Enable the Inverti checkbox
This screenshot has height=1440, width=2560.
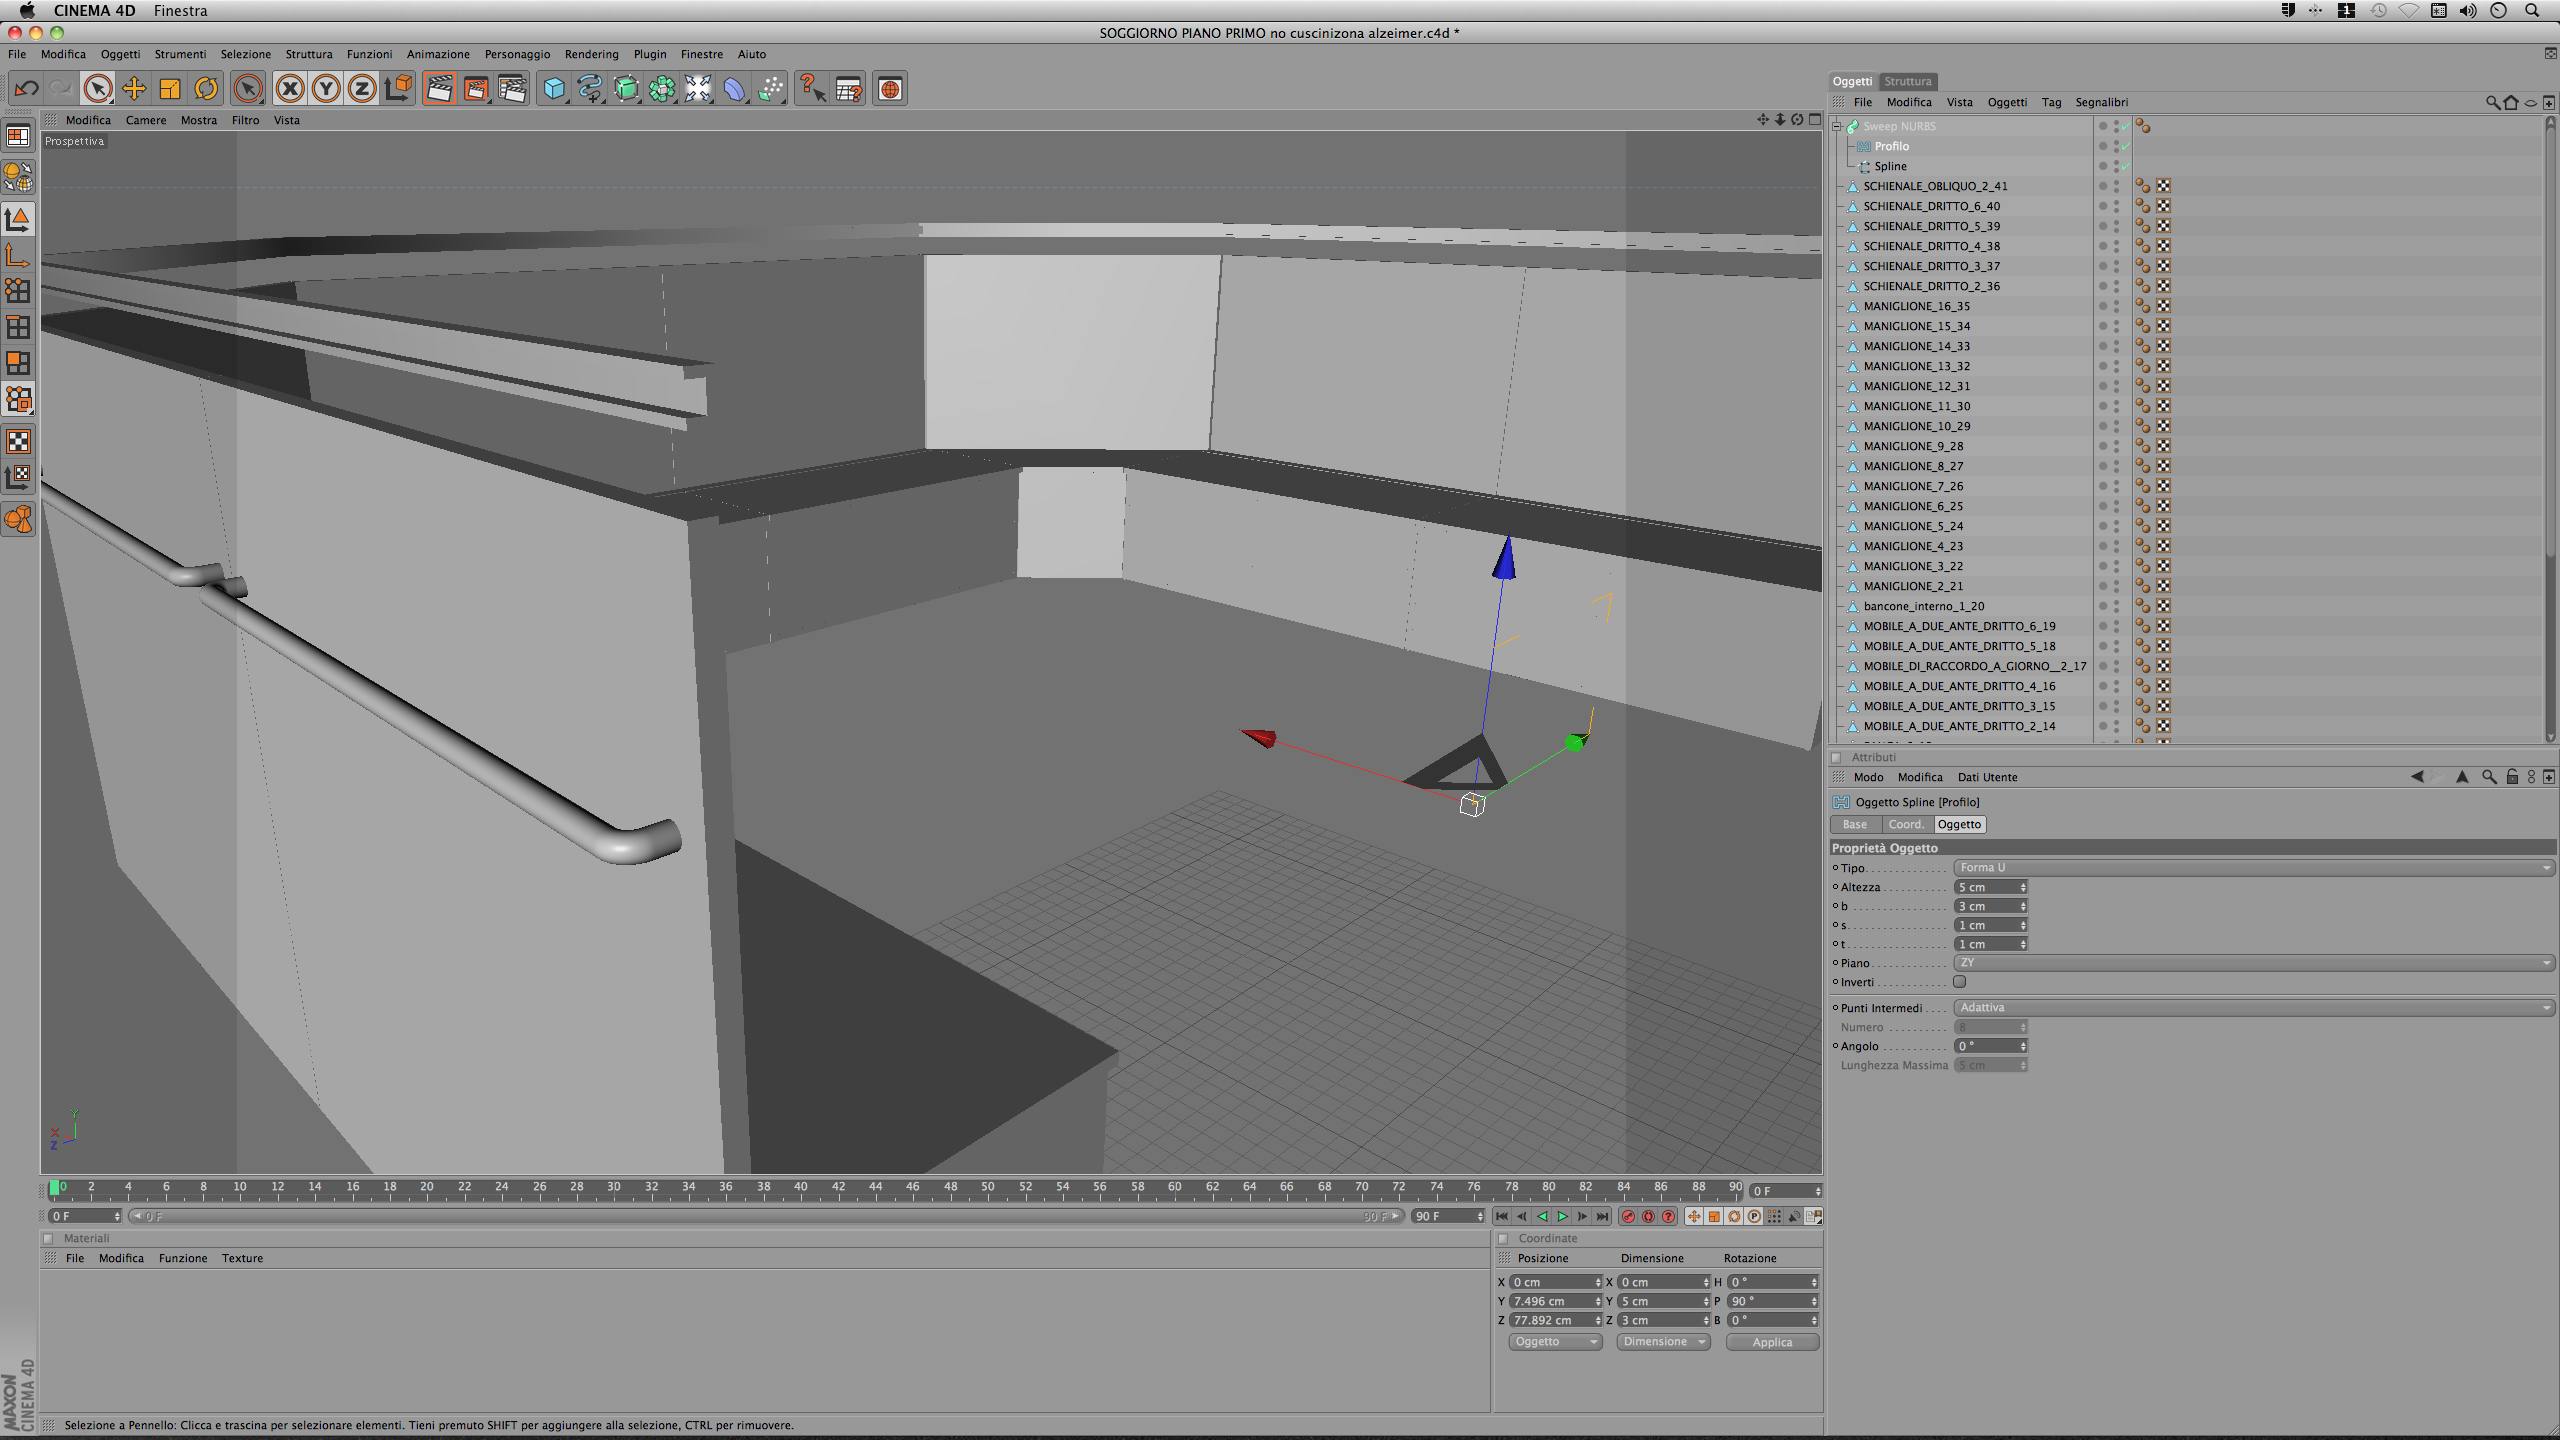pyautogui.click(x=1959, y=982)
